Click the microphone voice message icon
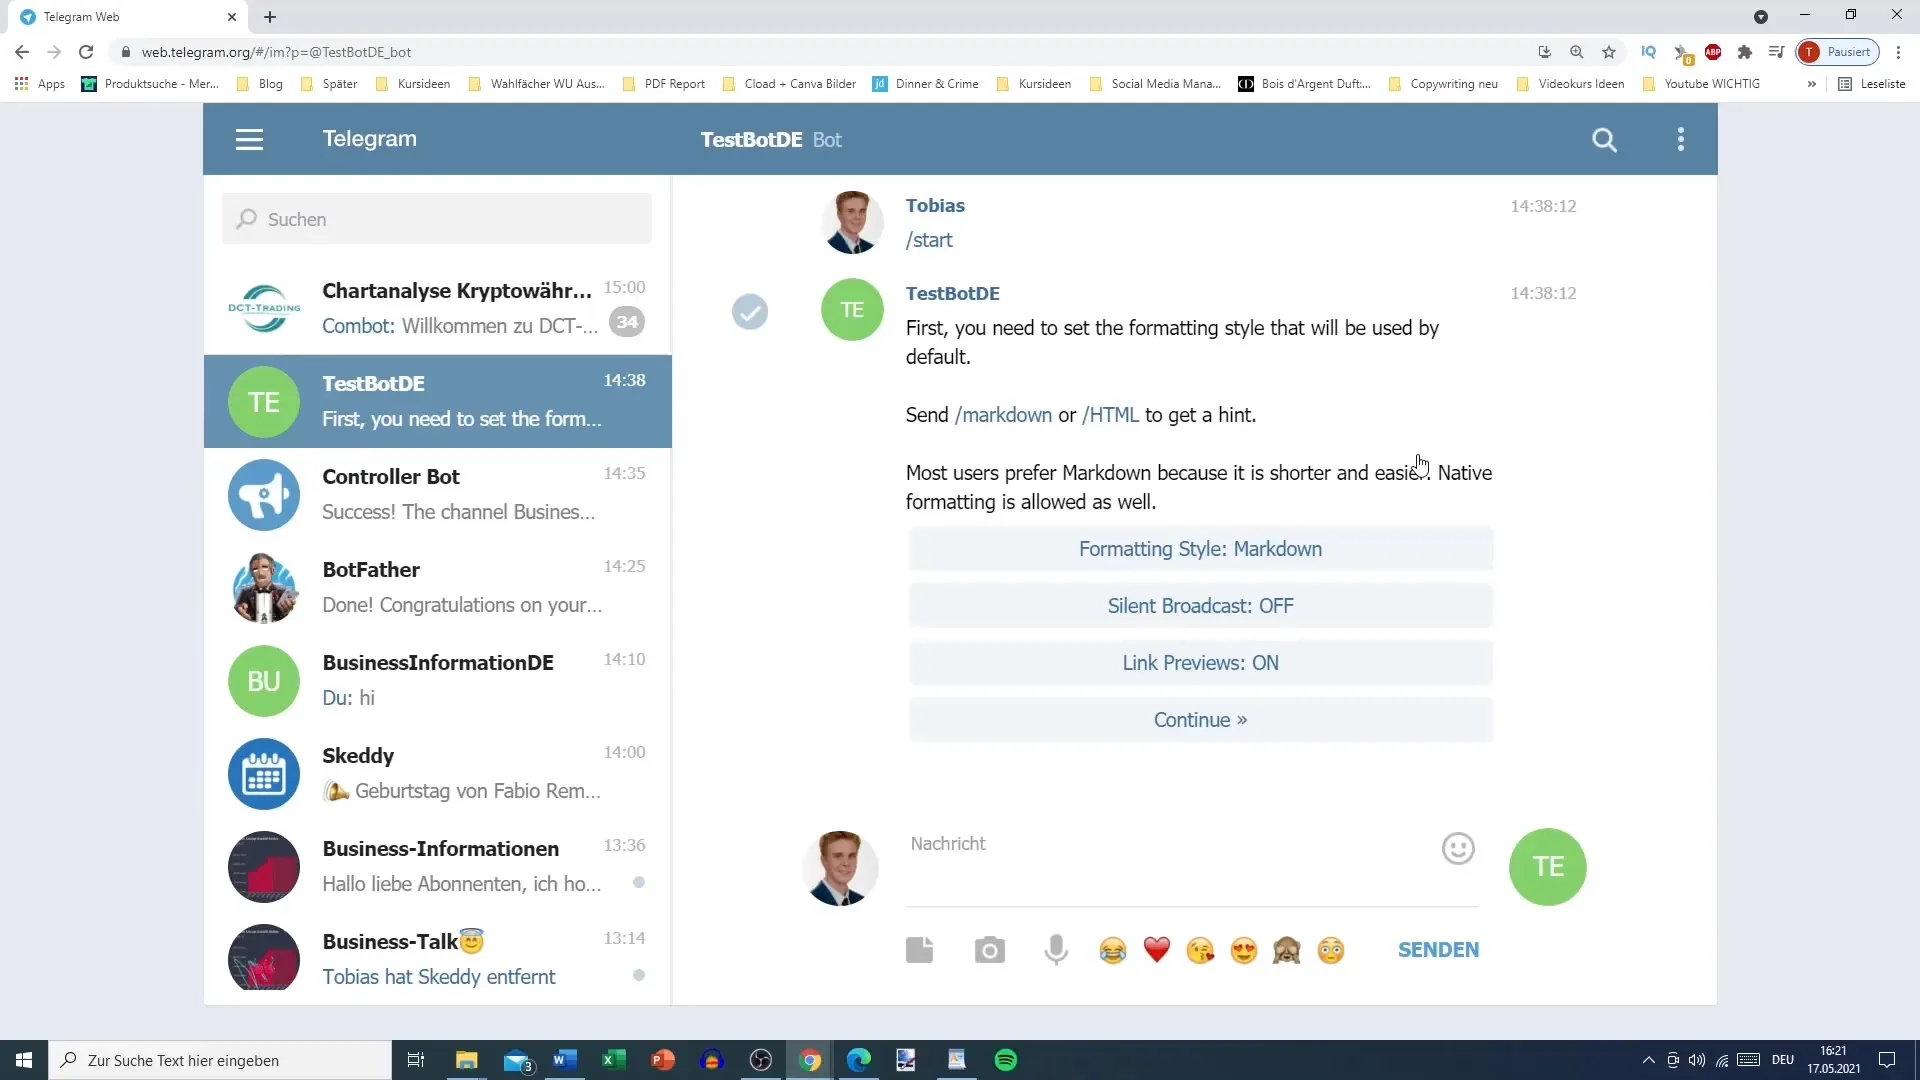 (x=1056, y=950)
